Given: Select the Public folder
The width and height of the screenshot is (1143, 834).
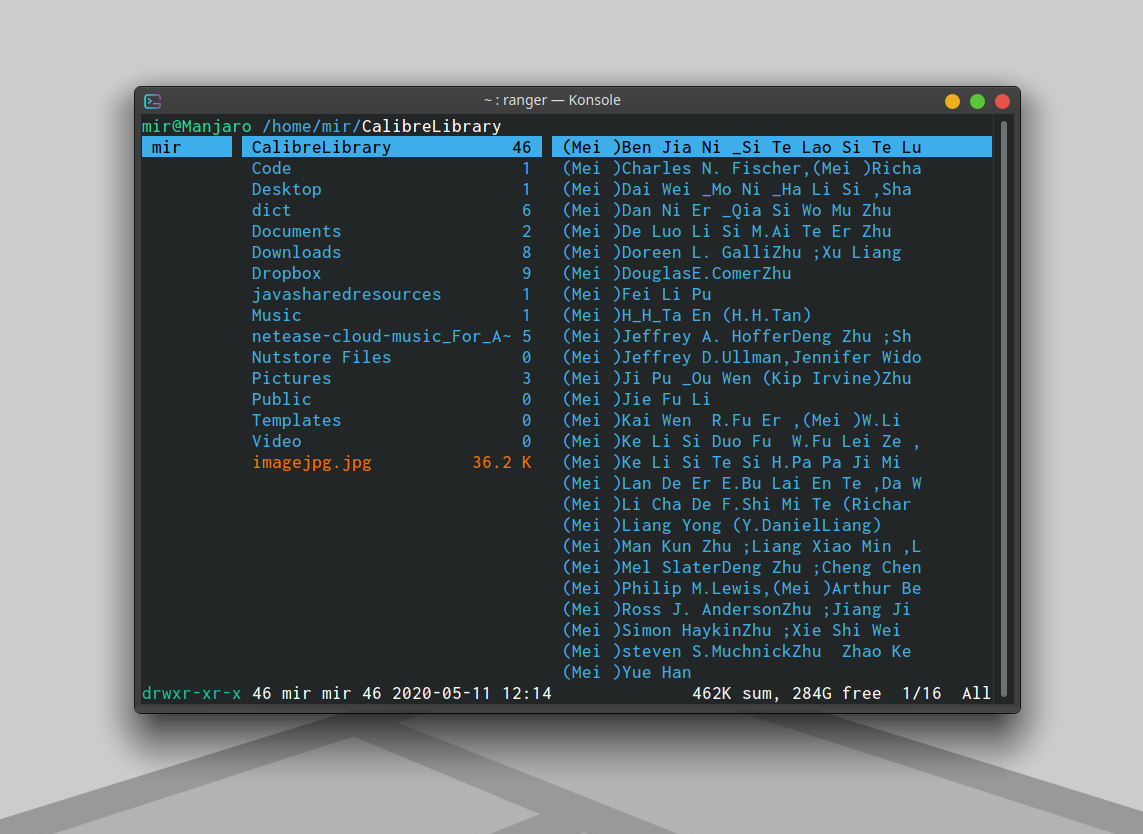Looking at the screenshot, I should 391,400.
